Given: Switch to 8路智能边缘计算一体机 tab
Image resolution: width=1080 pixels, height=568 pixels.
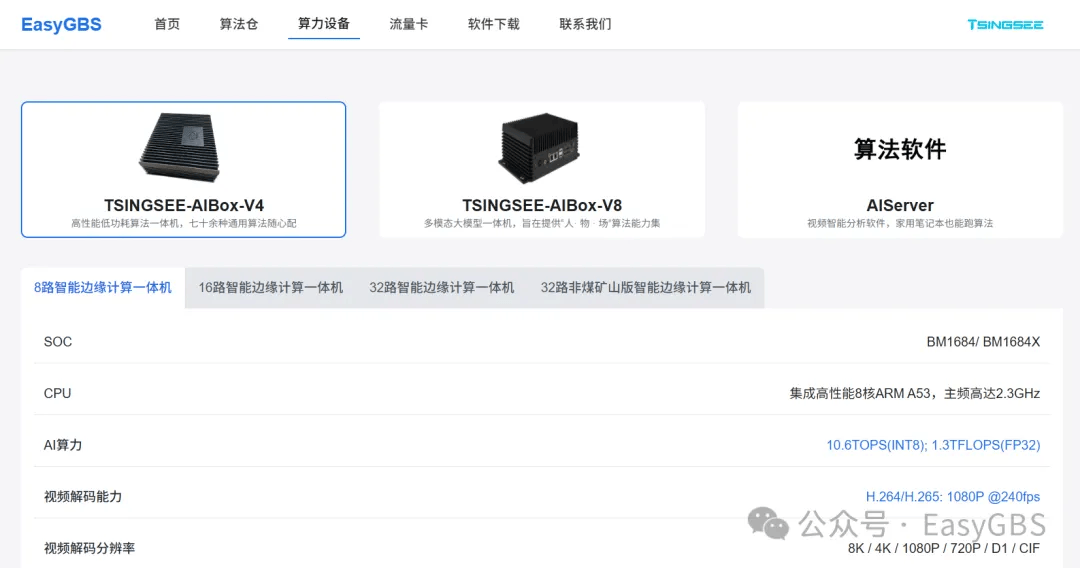Looking at the screenshot, I should [x=103, y=288].
